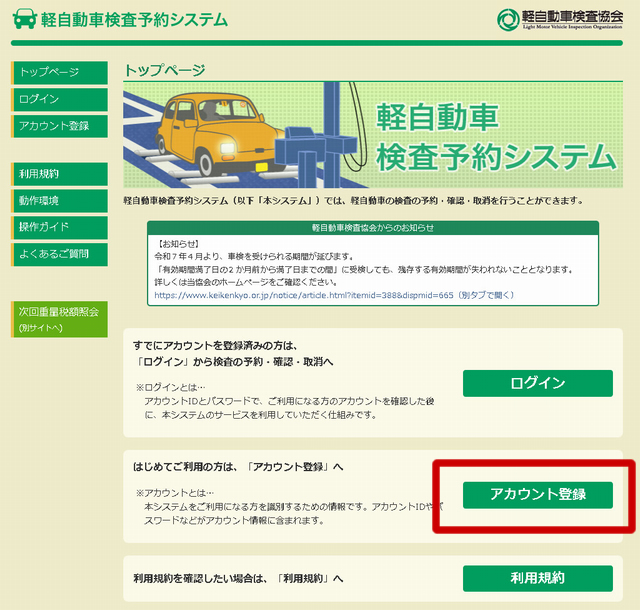Click the green car icon in header
Image resolution: width=640 pixels, height=610 pixels.
coord(24,19)
